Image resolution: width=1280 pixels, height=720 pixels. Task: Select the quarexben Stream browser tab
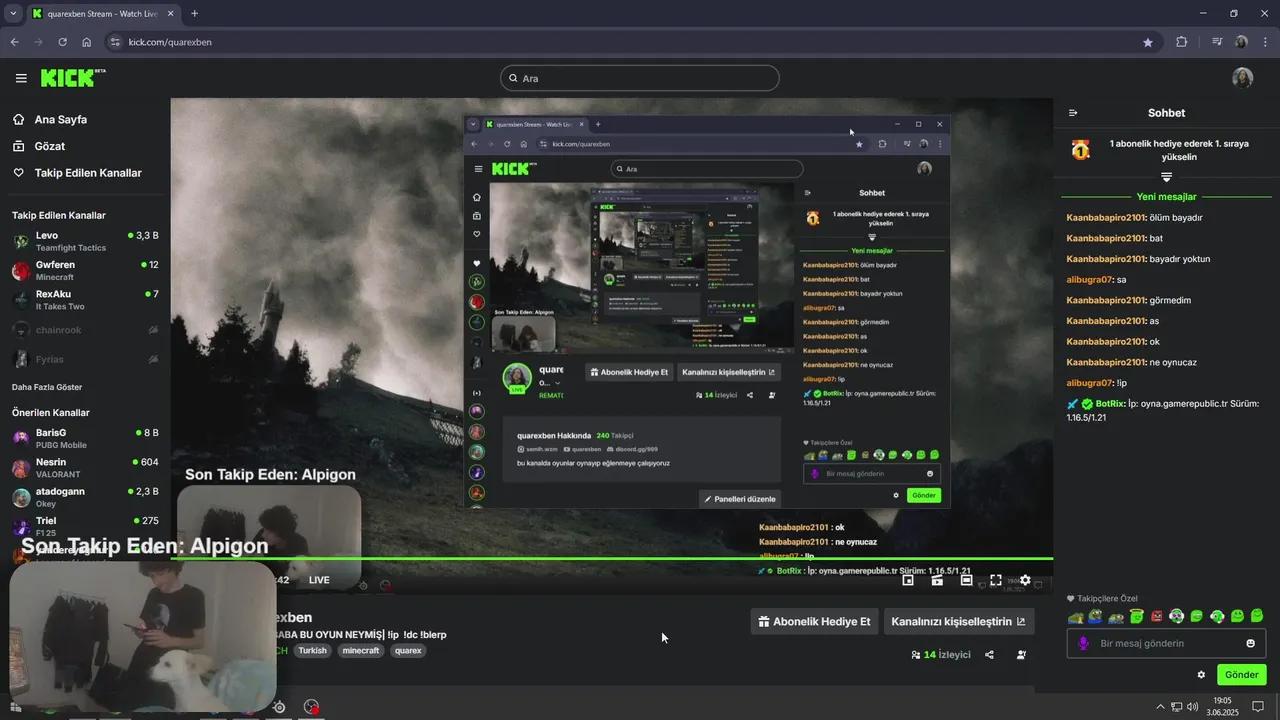(103, 14)
